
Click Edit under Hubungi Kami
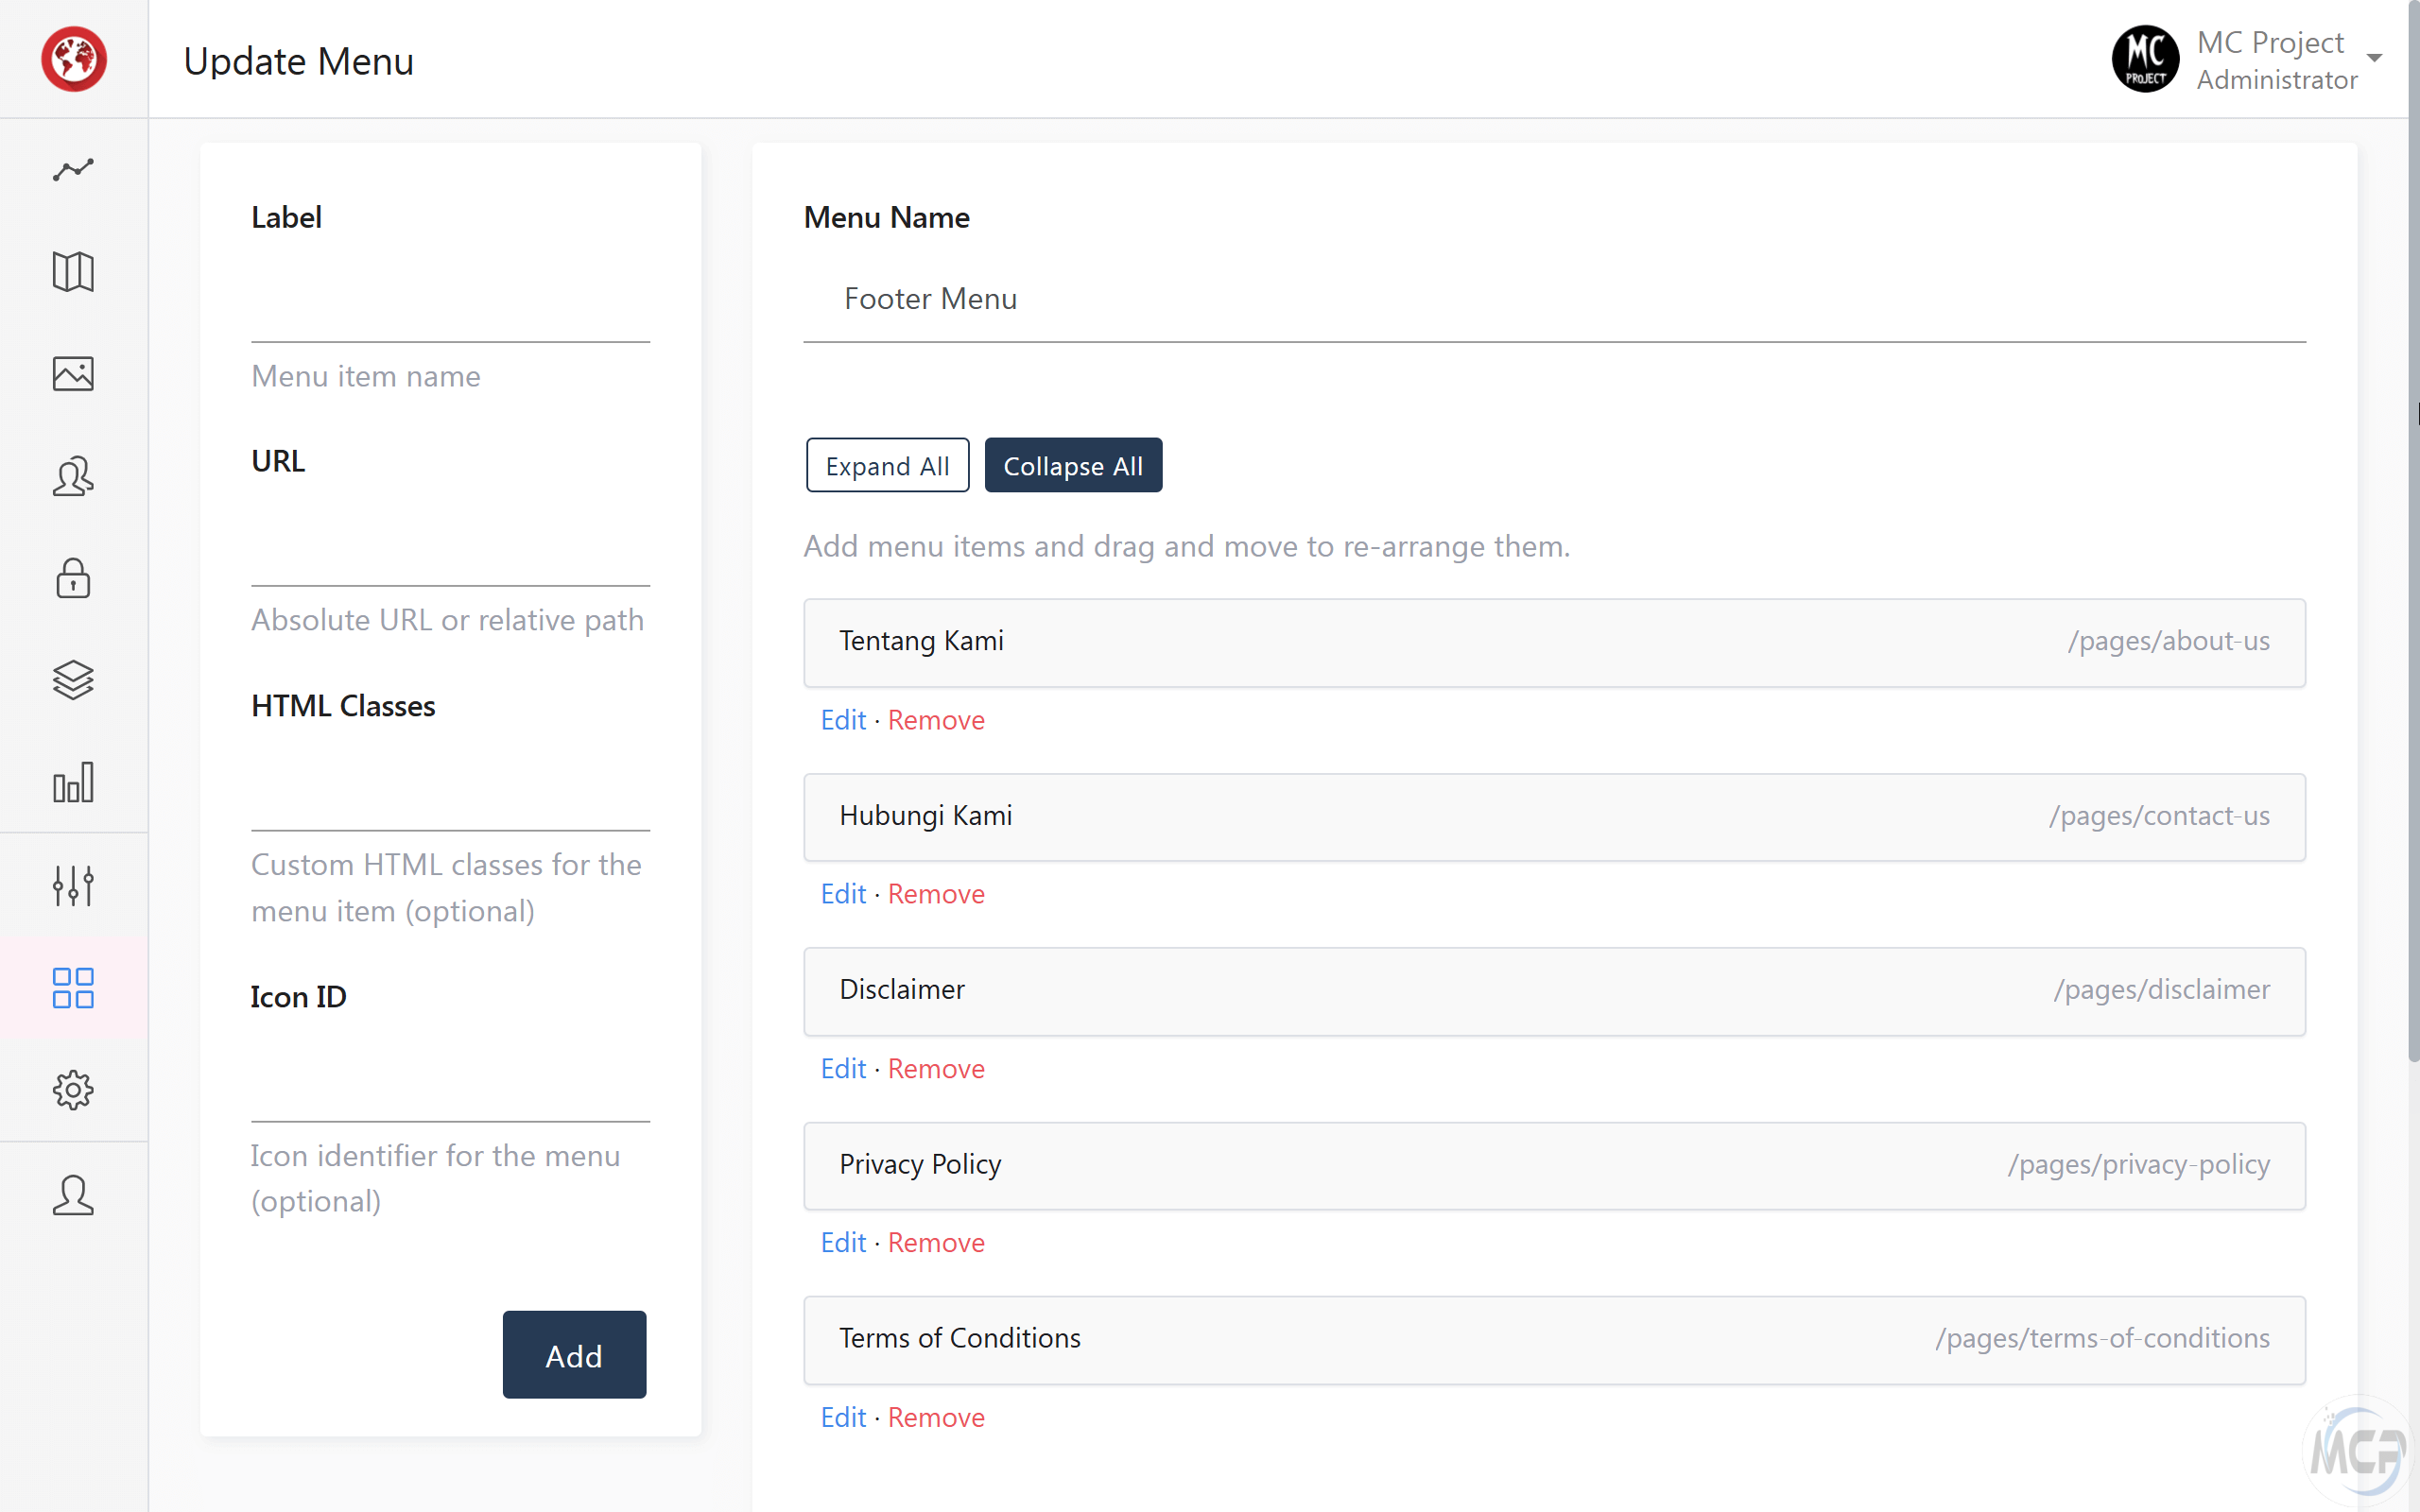point(842,894)
